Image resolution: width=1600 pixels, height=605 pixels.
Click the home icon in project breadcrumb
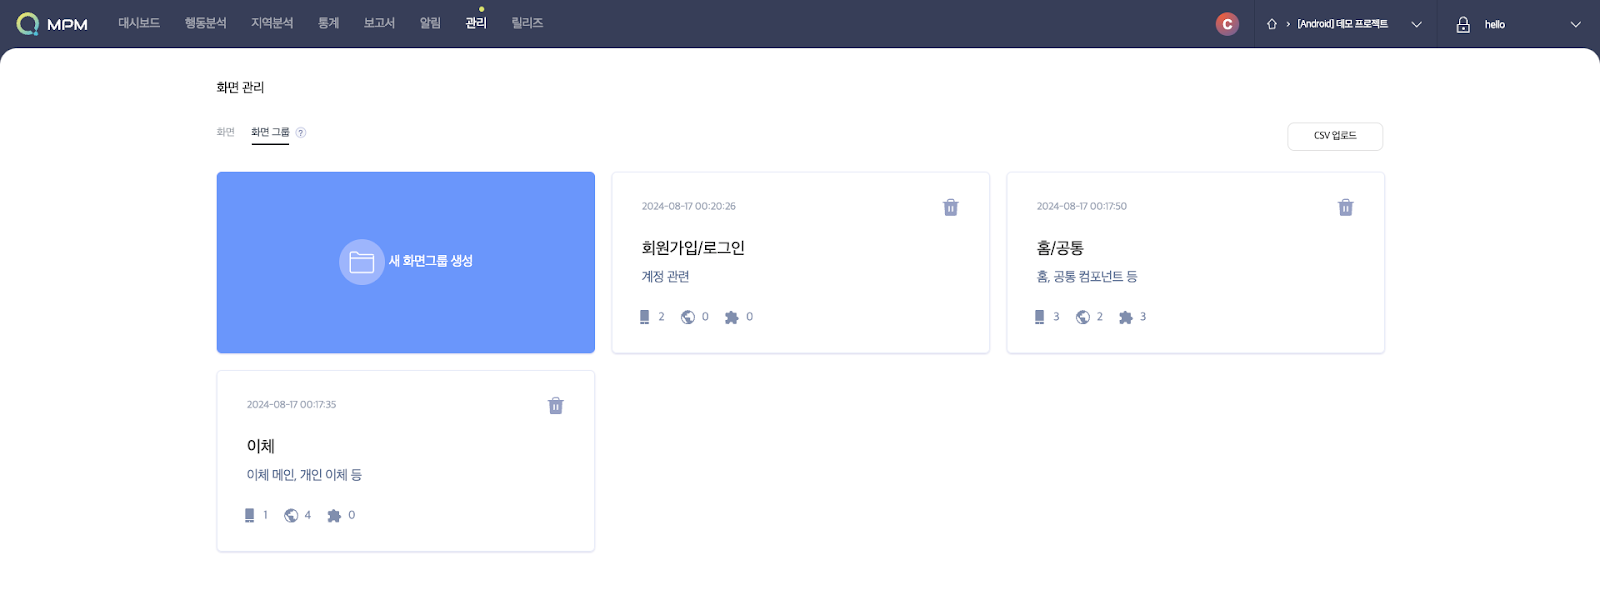(1272, 24)
